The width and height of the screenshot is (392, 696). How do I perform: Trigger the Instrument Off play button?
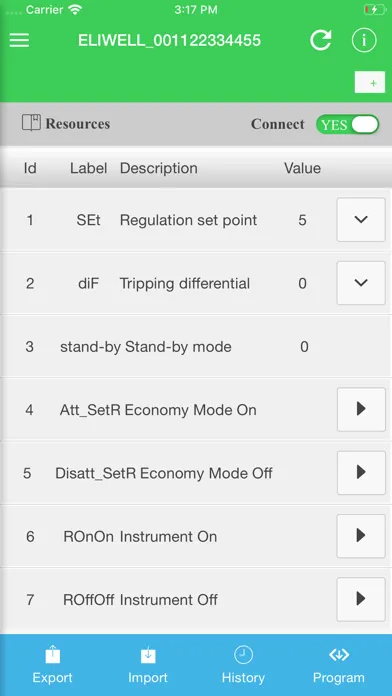click(361, 599)
